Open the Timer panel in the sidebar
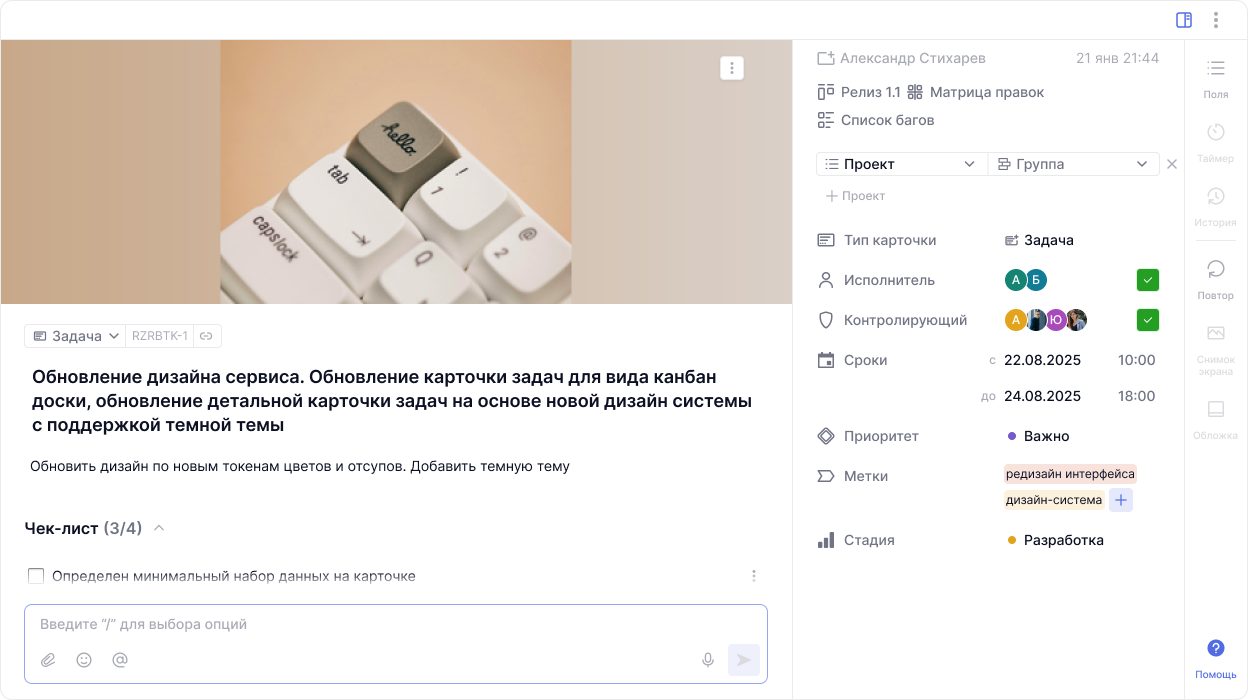This screenshot has height=700, width=1248. (x=1215, y=133)
